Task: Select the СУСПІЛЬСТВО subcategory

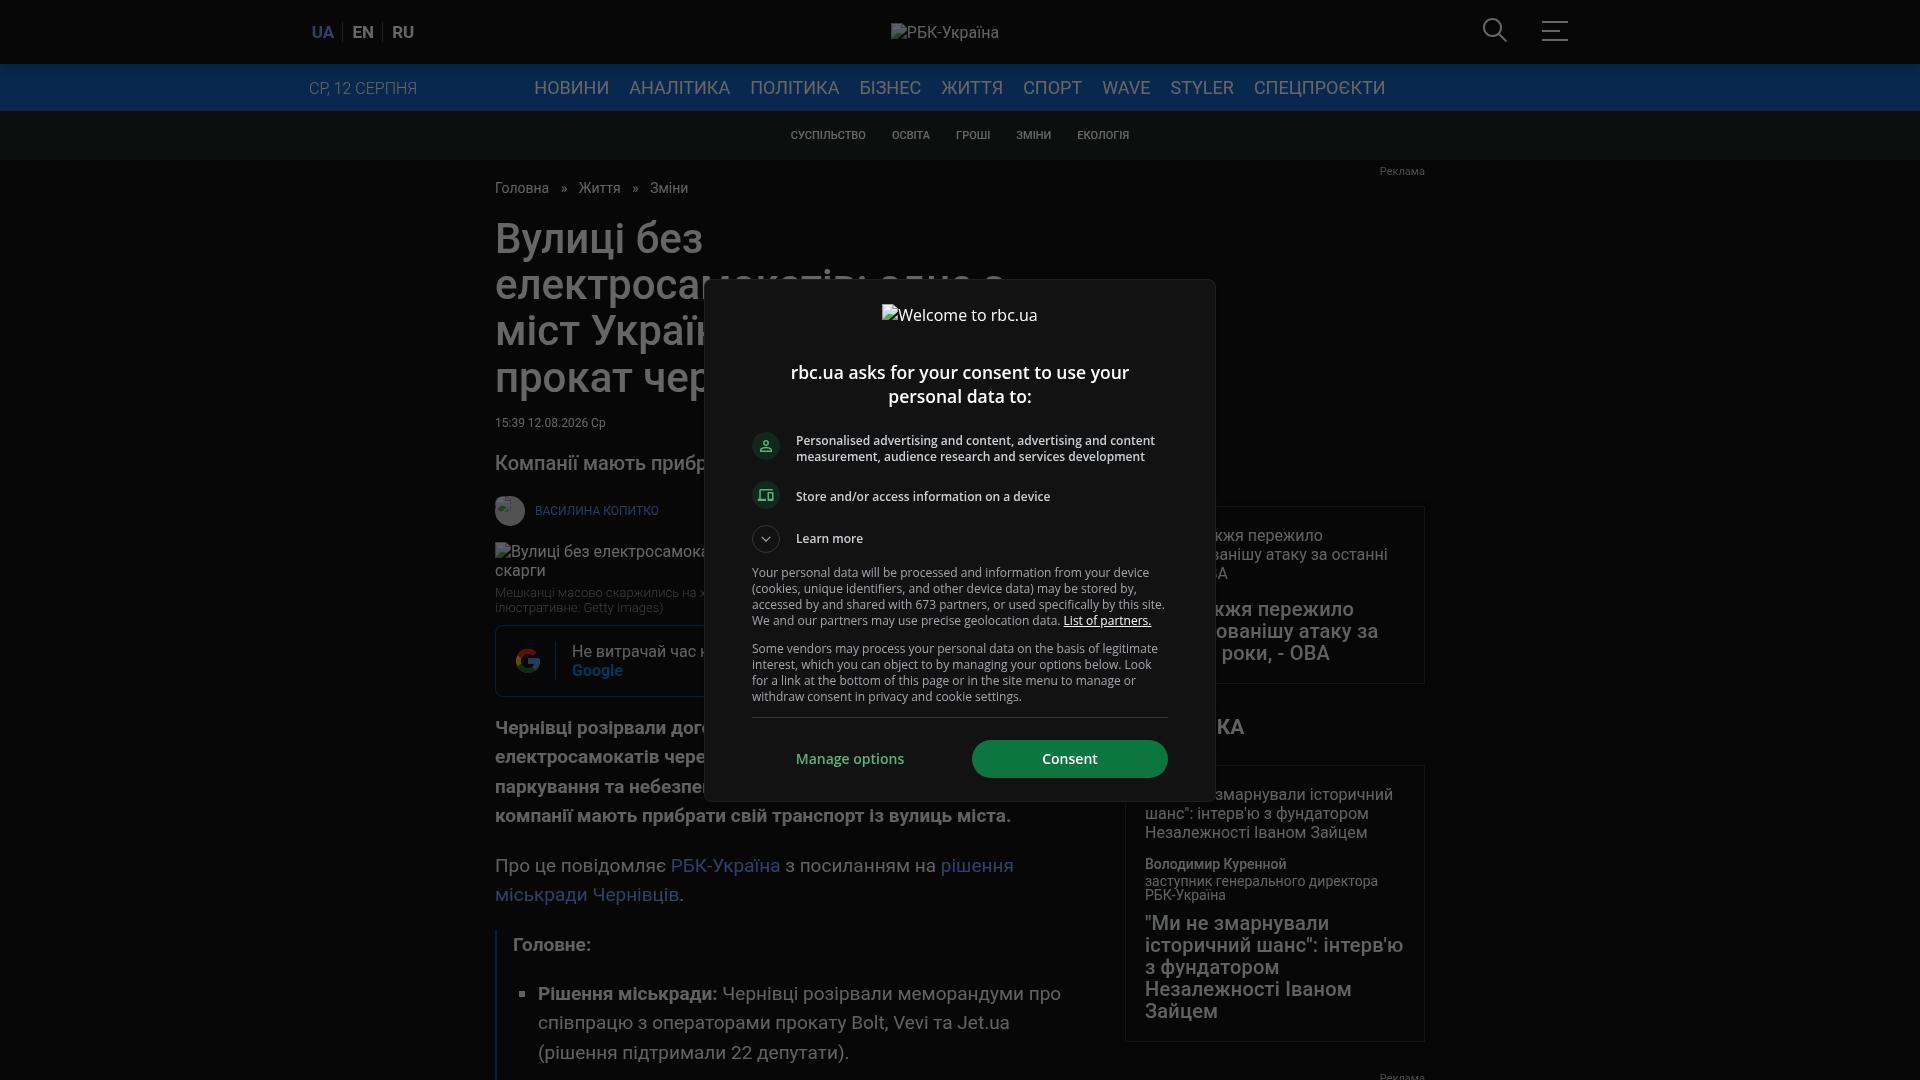Action: click(828, 135)
